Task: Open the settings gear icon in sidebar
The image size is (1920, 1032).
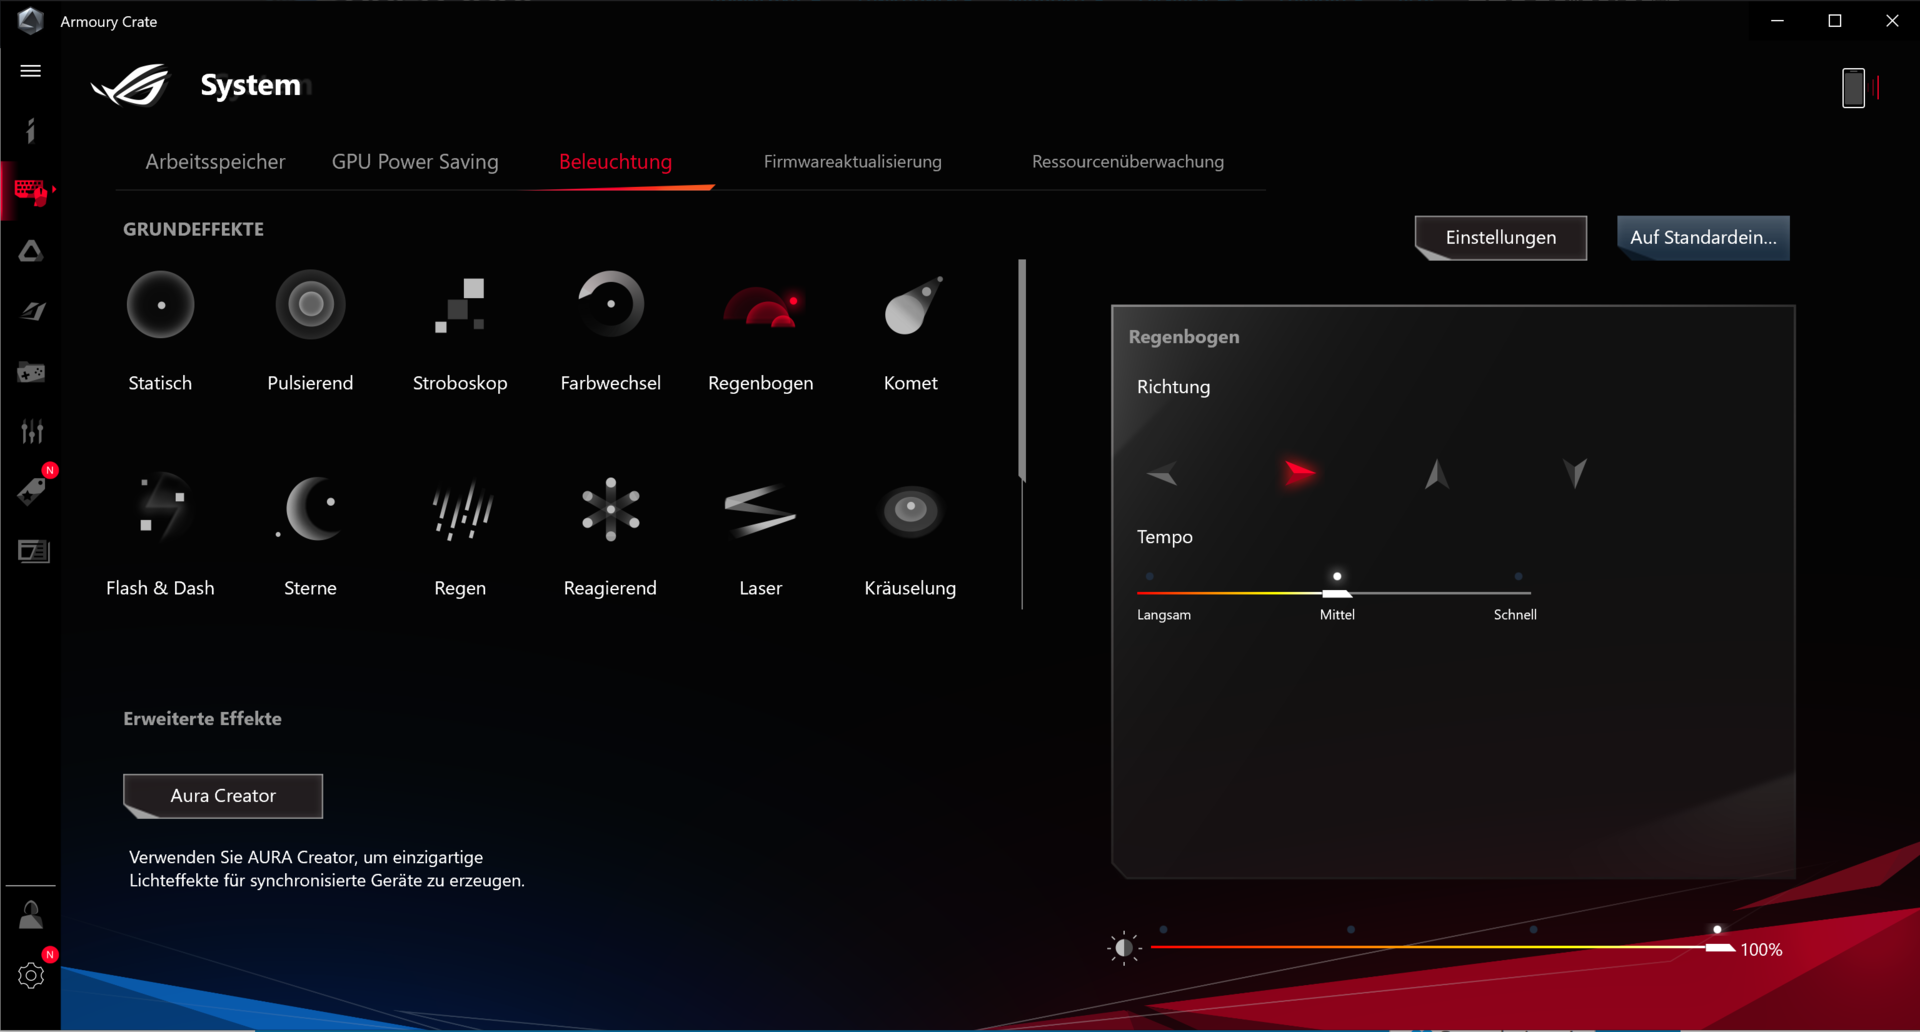Action: tap(31, 975)
